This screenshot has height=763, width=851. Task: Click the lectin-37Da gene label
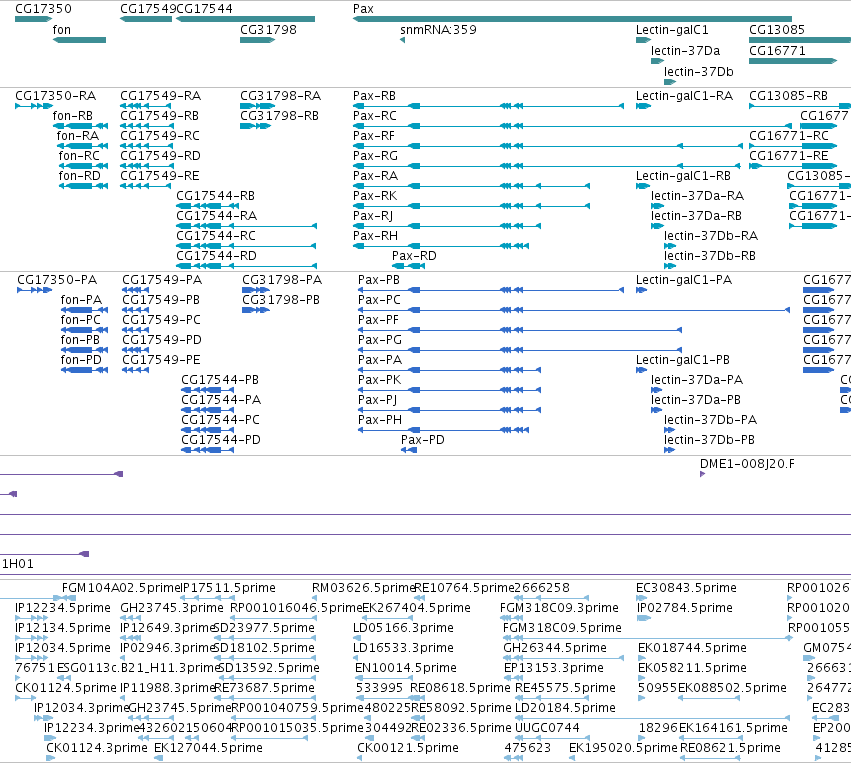coord(685,50)
